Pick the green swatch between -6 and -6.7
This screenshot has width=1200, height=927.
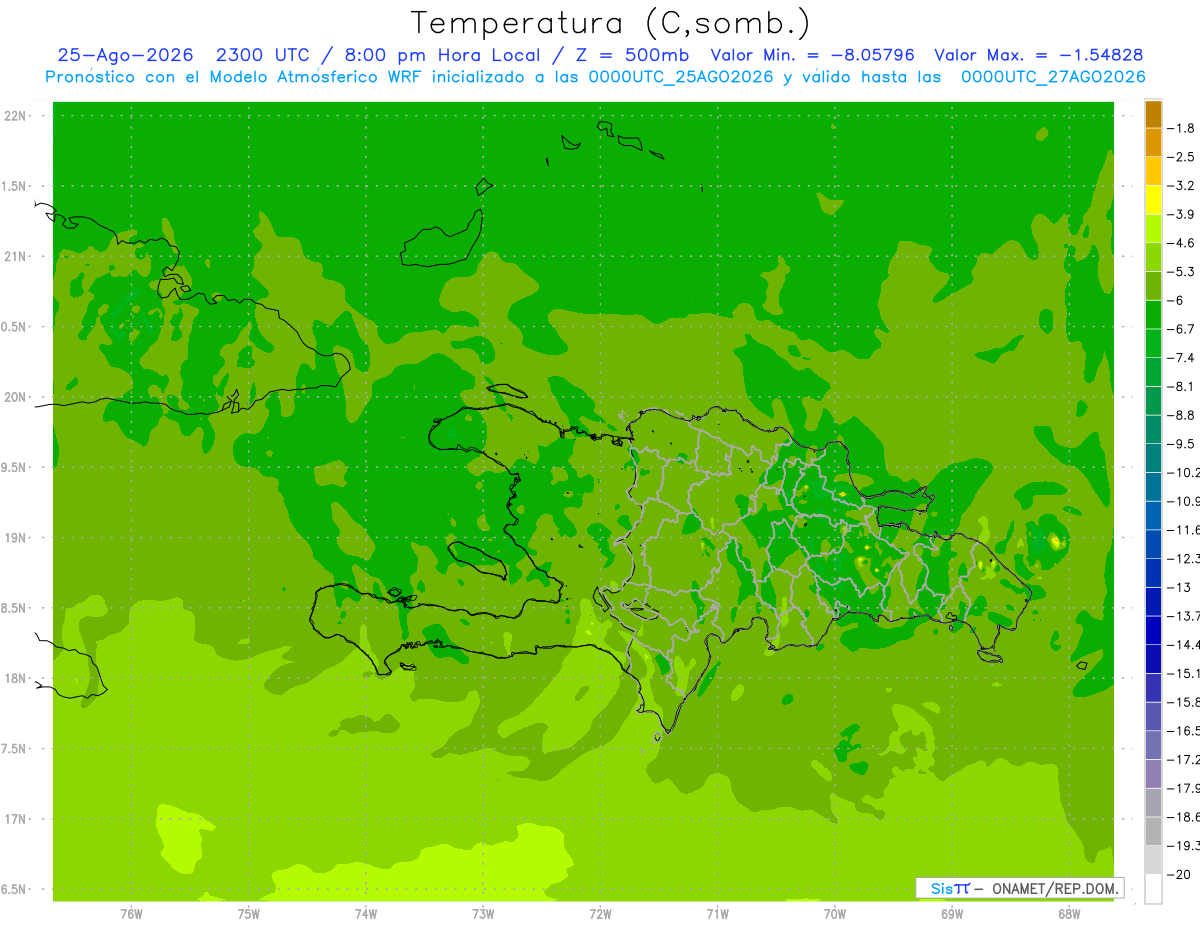(x=1153, y=315)
